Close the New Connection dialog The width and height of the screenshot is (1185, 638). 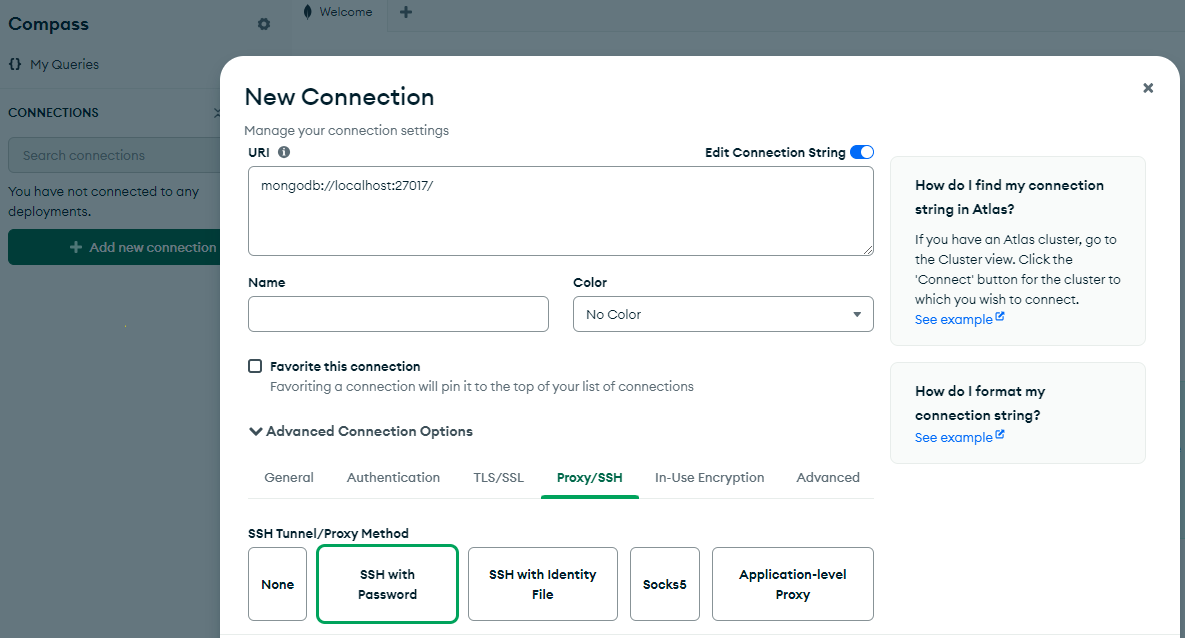point(1148,88)
